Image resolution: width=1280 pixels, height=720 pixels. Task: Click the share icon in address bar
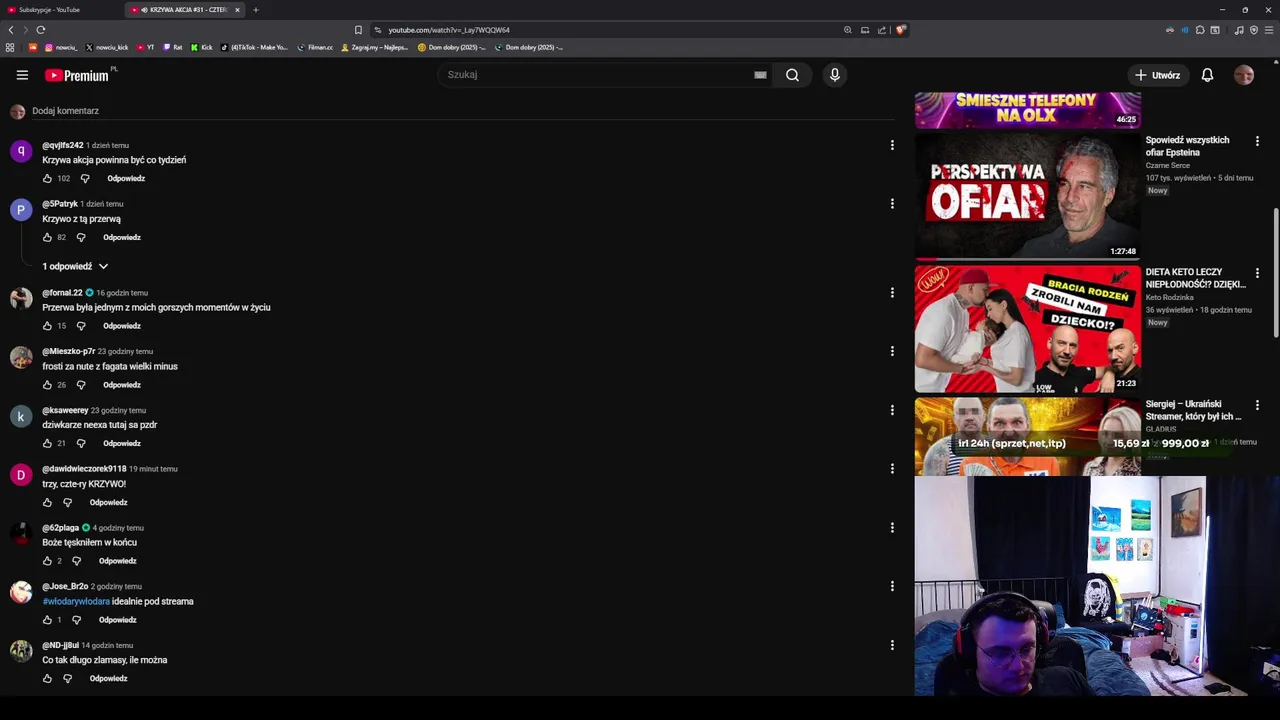coord(882,30)
